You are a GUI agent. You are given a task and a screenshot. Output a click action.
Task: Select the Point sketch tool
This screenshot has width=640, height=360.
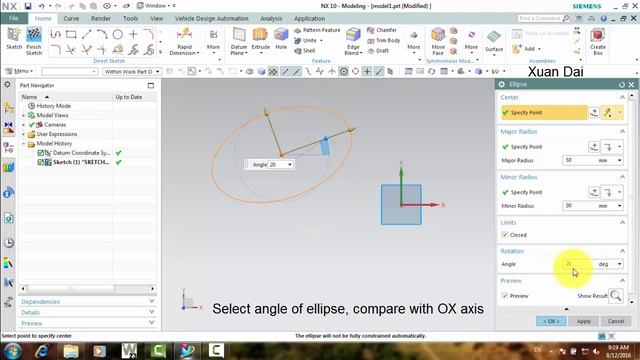pyautogui.click(x=133, y=34)
